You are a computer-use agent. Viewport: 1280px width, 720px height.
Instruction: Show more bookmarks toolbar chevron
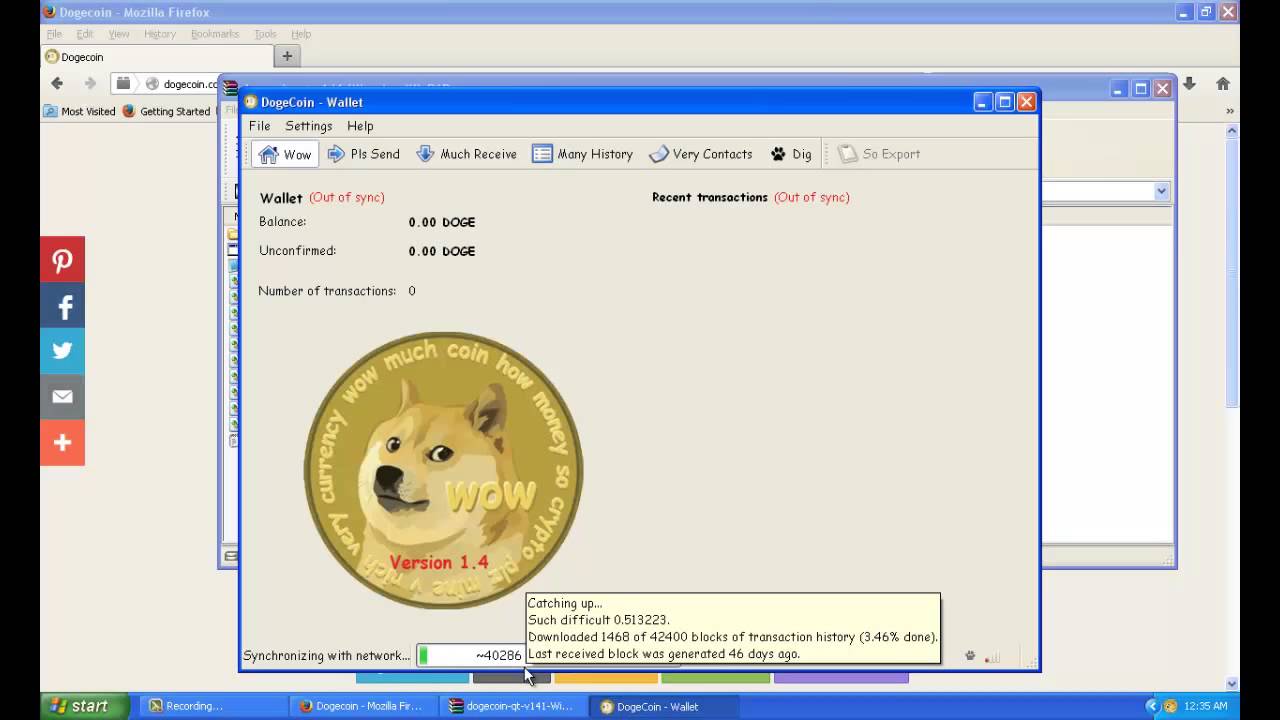pyautogui.click(x=1229, y=111)
